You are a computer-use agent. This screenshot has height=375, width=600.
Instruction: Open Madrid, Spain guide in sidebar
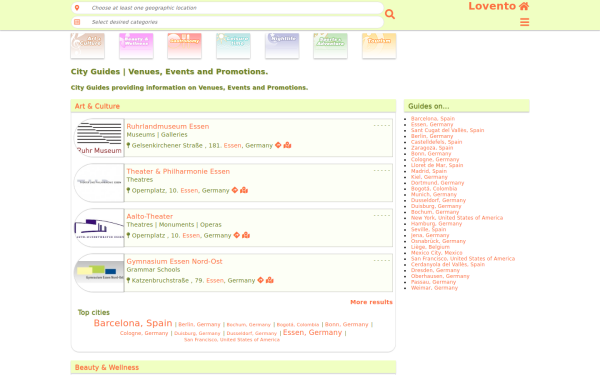coord(429,171)
